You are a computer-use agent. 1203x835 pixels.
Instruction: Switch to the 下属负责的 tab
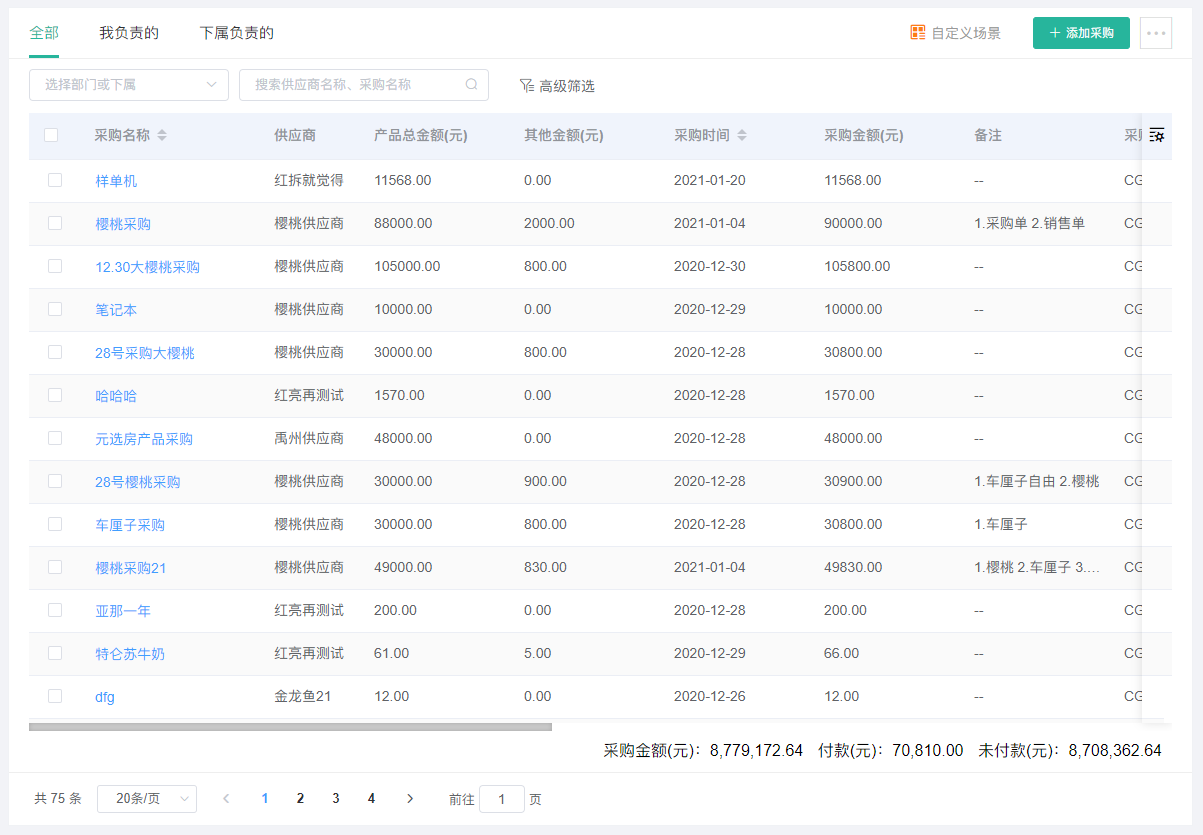coord(237,33)
